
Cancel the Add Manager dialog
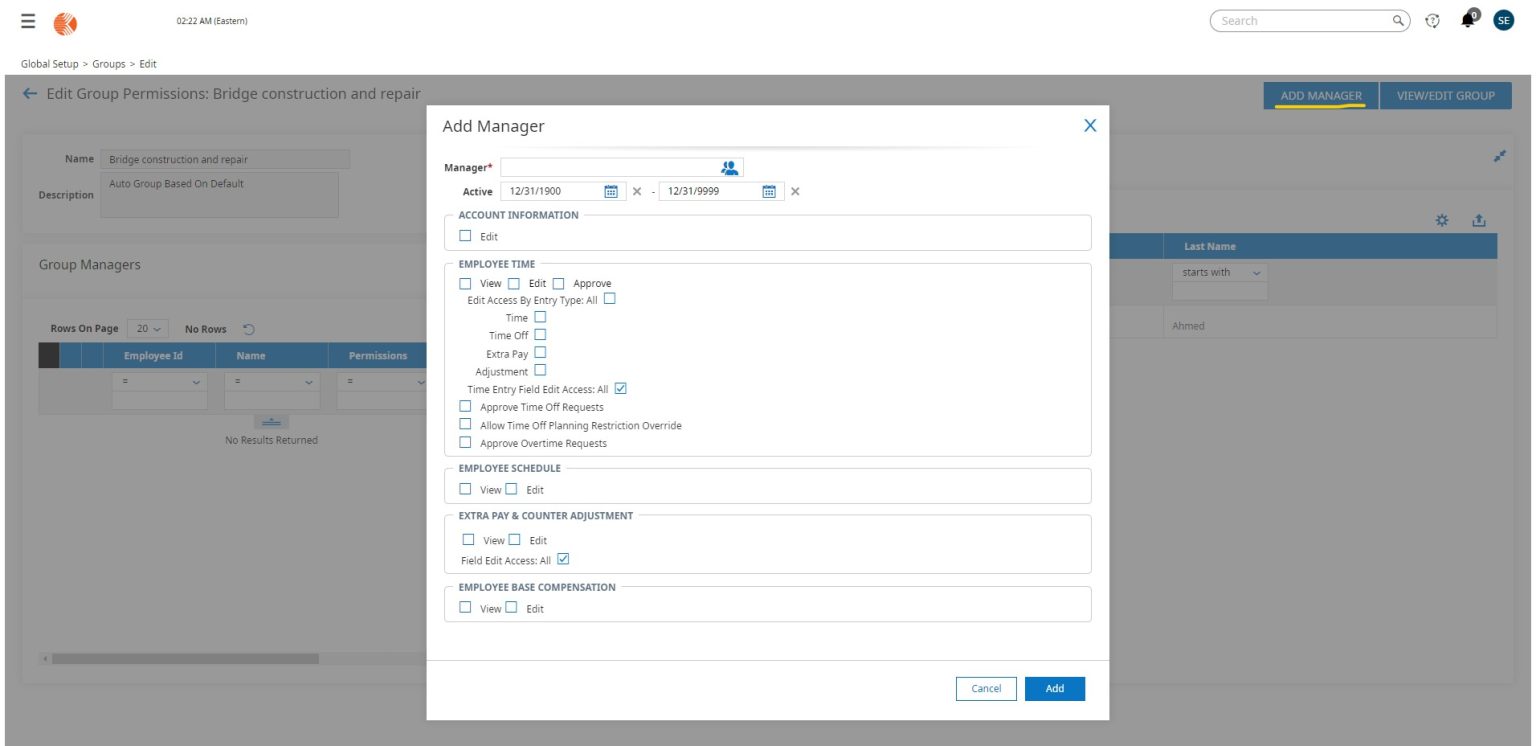coord(986,688)
